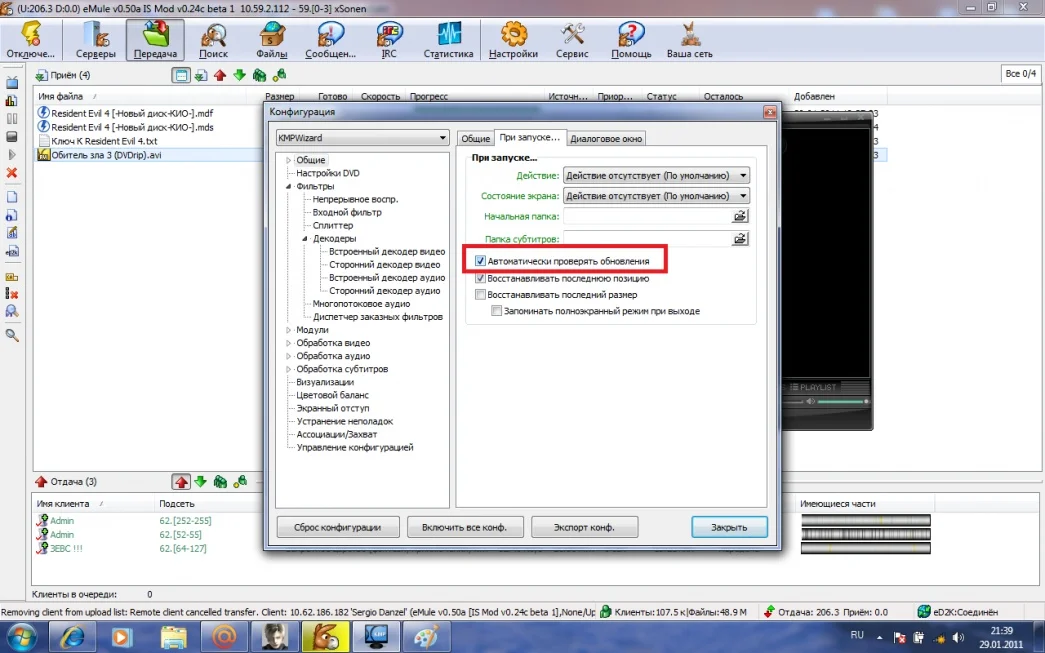Click the browse folder icon for Папка субтитров

pyautogui.click(x=740, y=239)
